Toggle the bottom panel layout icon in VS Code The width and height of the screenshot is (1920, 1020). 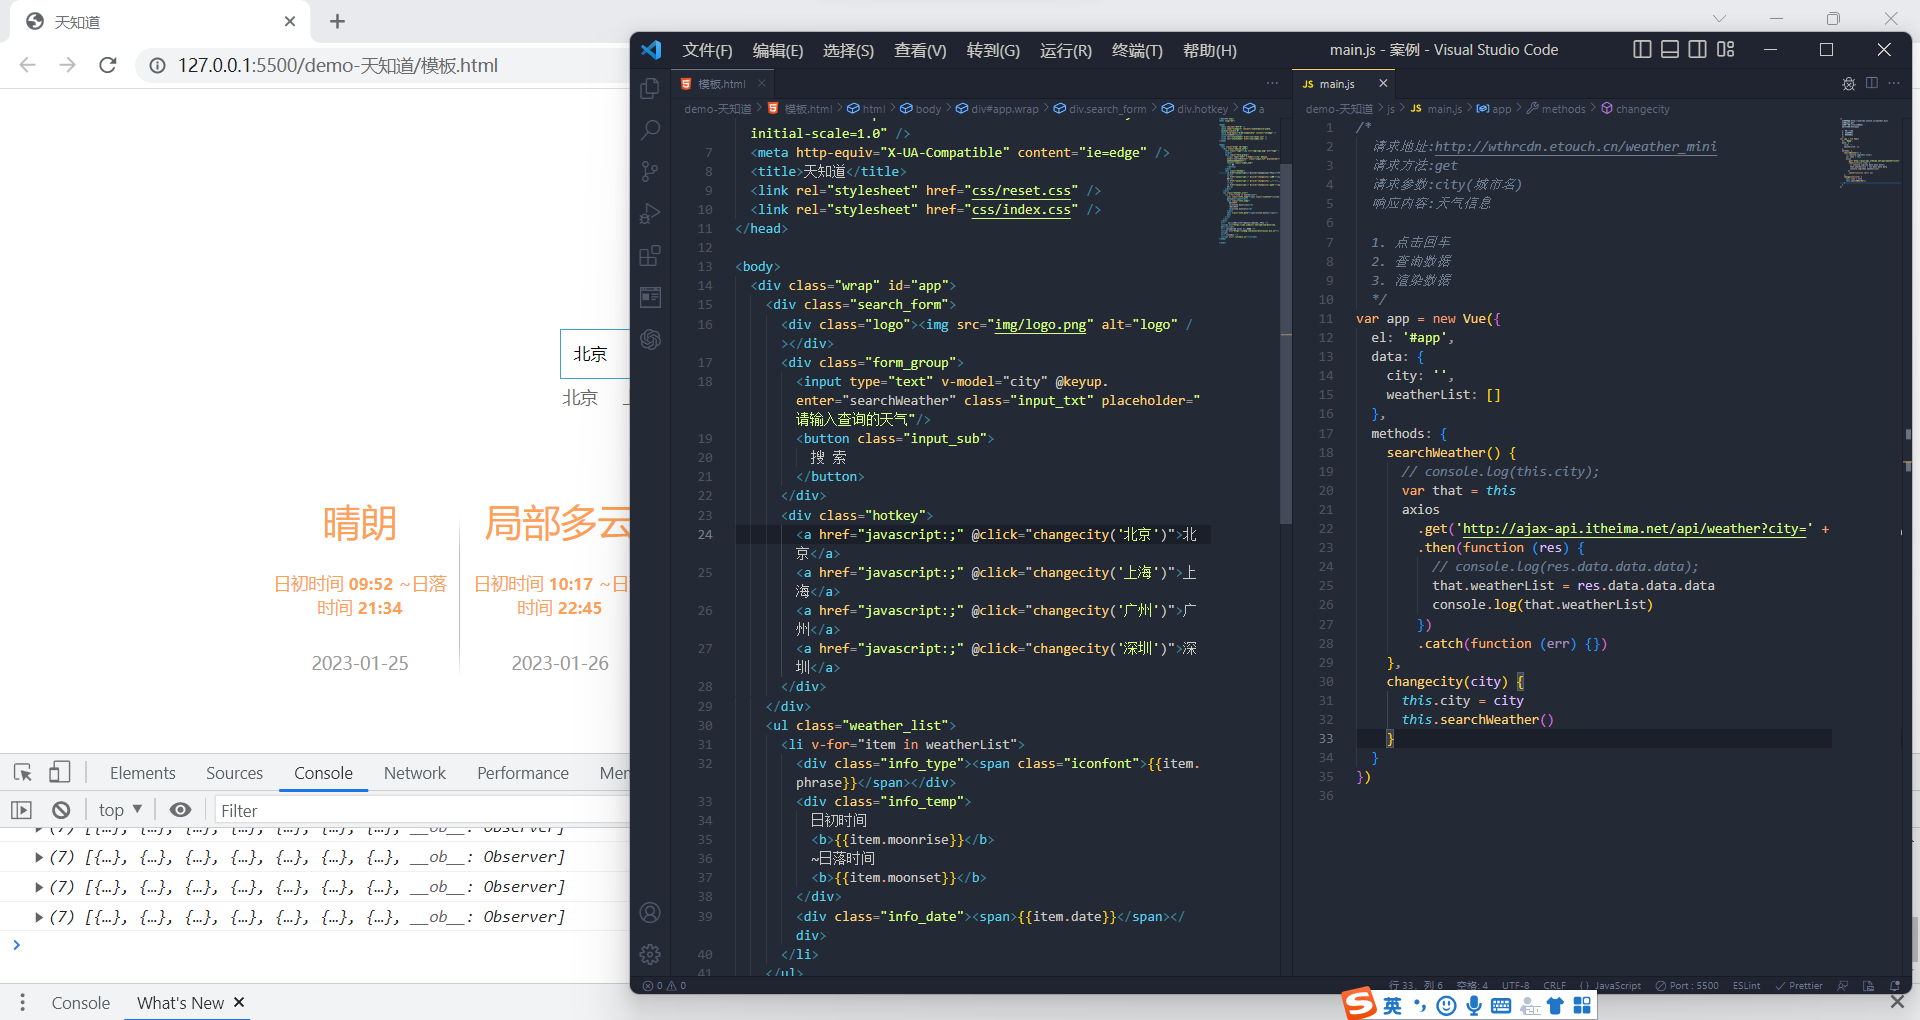click(x=1669, y=49)
